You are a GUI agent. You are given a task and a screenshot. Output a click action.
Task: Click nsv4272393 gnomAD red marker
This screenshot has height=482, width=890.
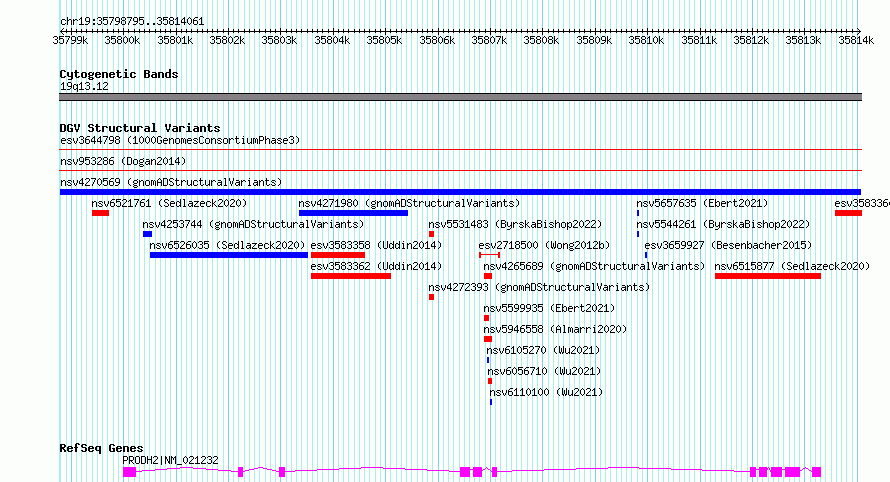[x=431, y=297]
